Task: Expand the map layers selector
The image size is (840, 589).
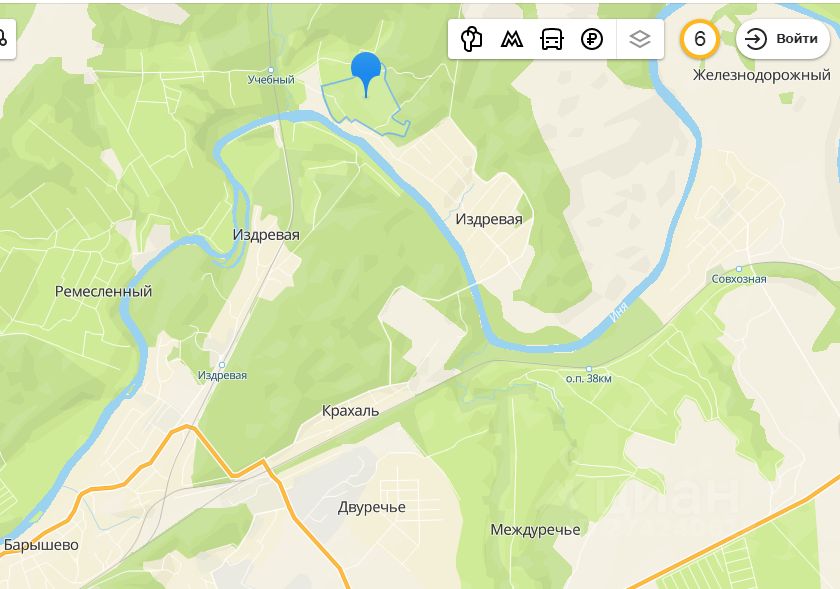Action: point(640,39)
